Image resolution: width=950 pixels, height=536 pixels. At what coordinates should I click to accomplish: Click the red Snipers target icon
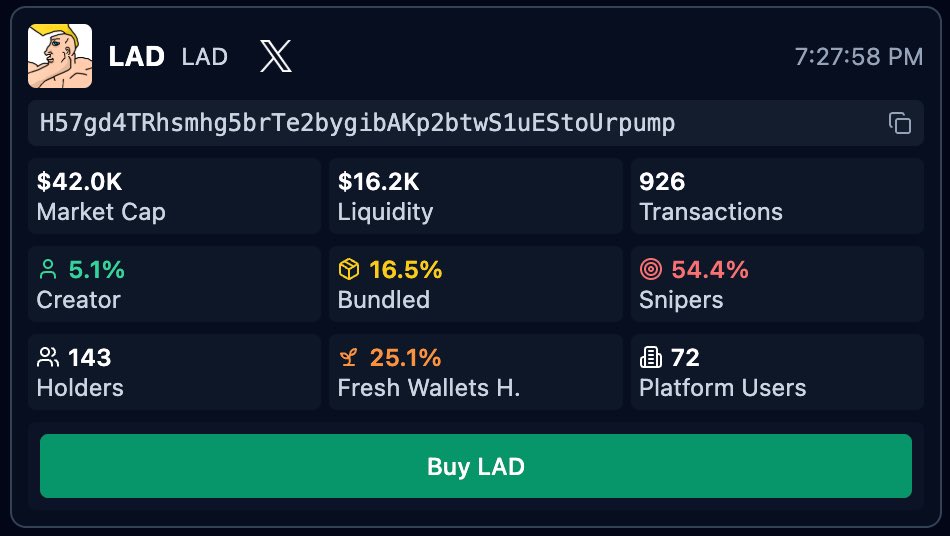[x=651, y=270]
